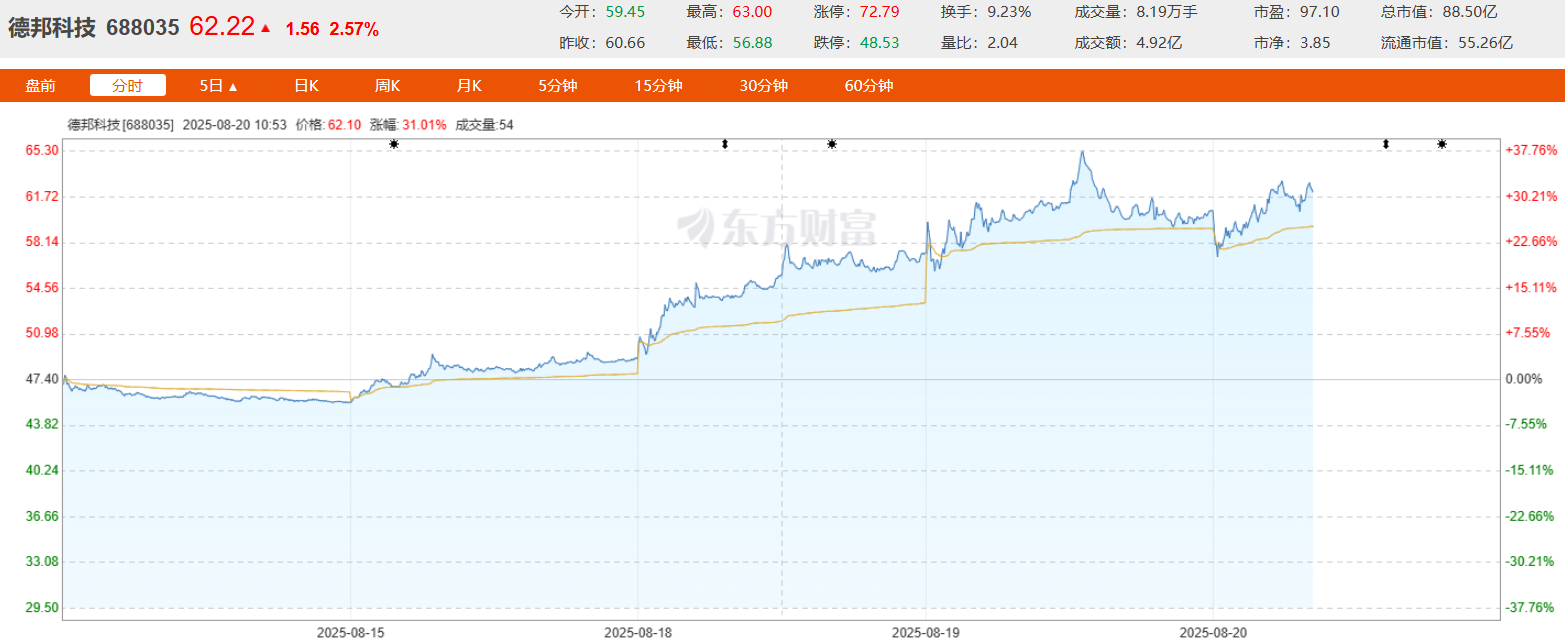Click the 德邦科技 stock name in the header
Screen dimensions: 1565x640
(52, 28)
